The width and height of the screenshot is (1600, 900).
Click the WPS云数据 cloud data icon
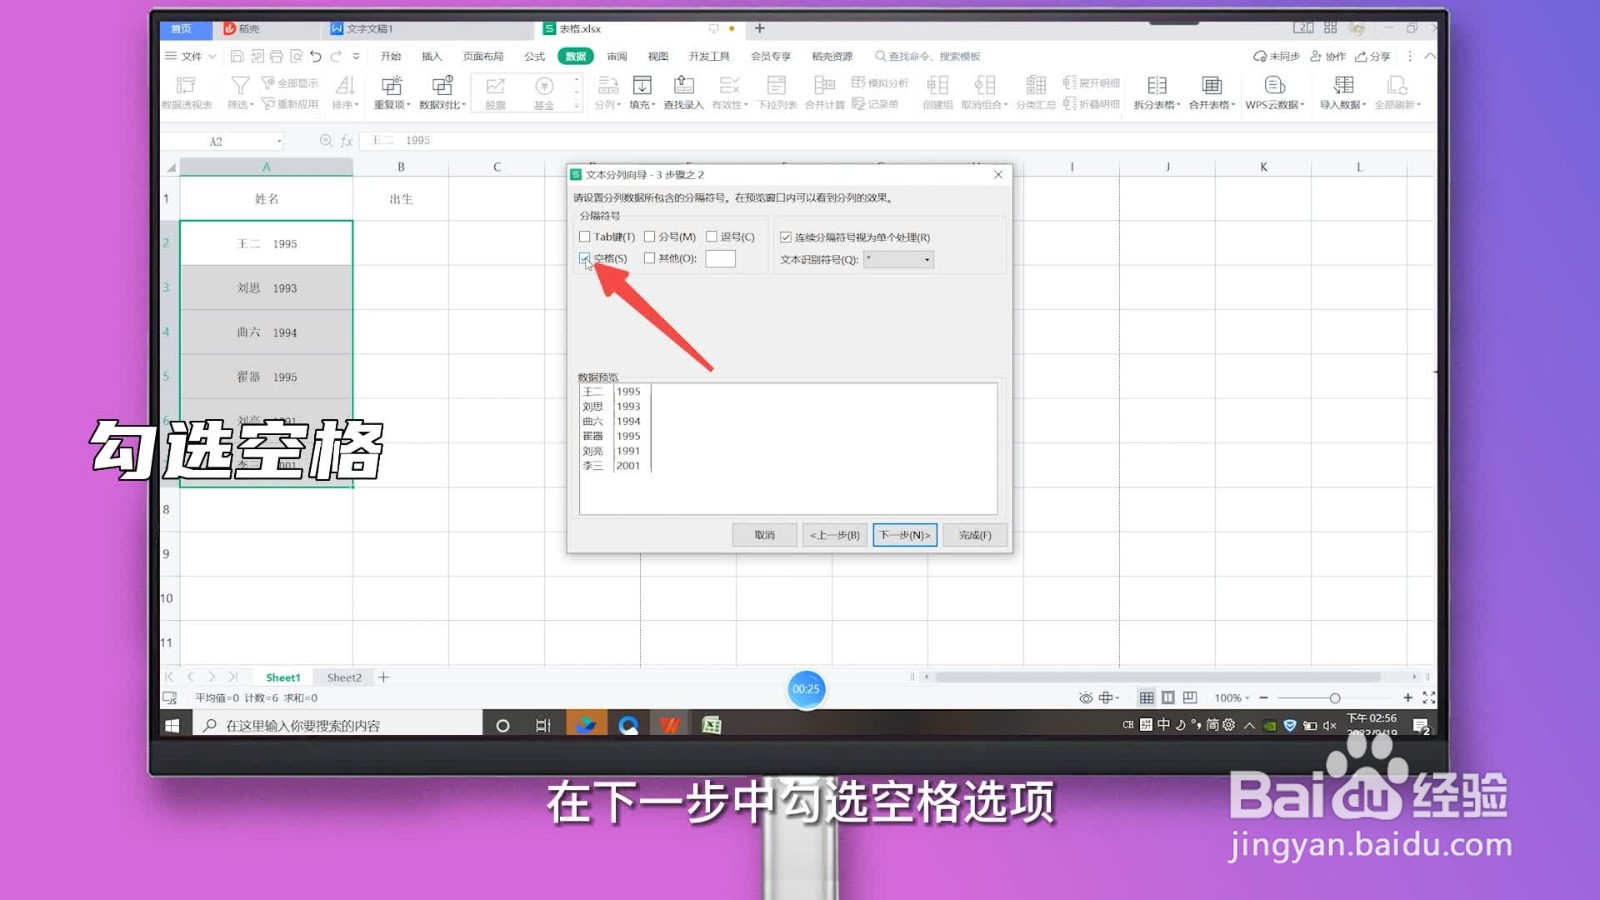click(1274, 86)
